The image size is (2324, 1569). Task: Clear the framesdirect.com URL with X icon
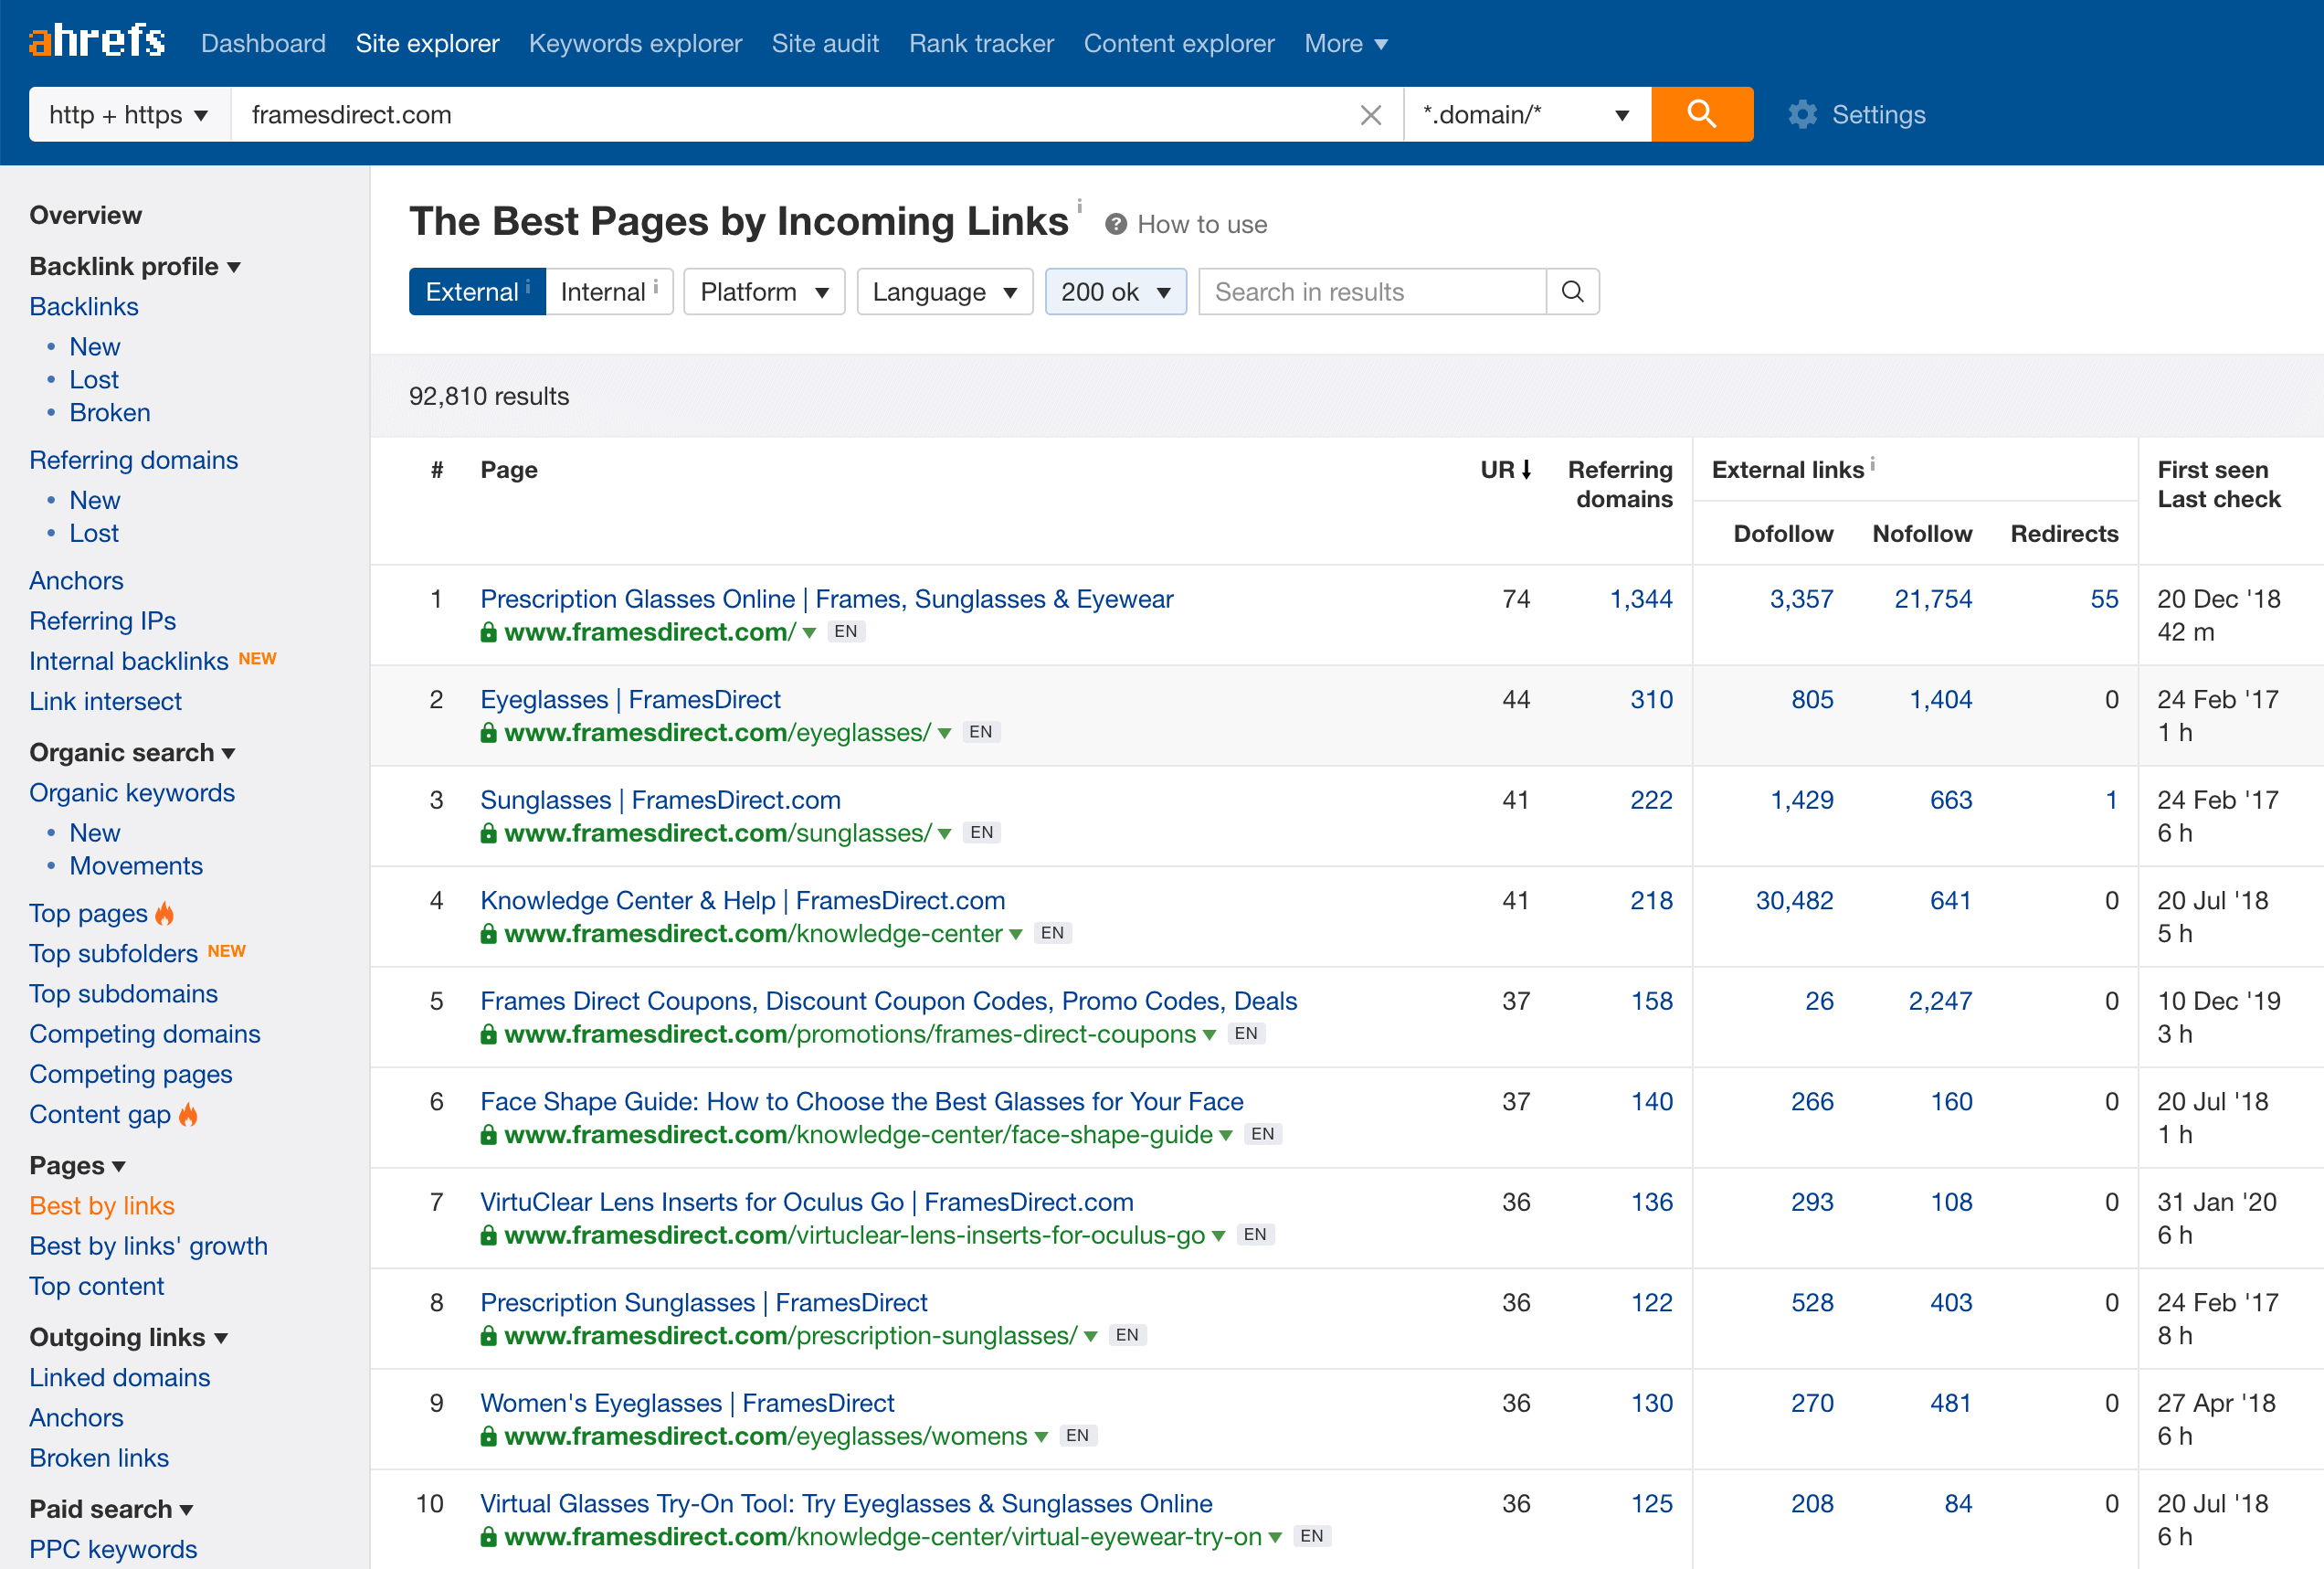[1371, 115]
